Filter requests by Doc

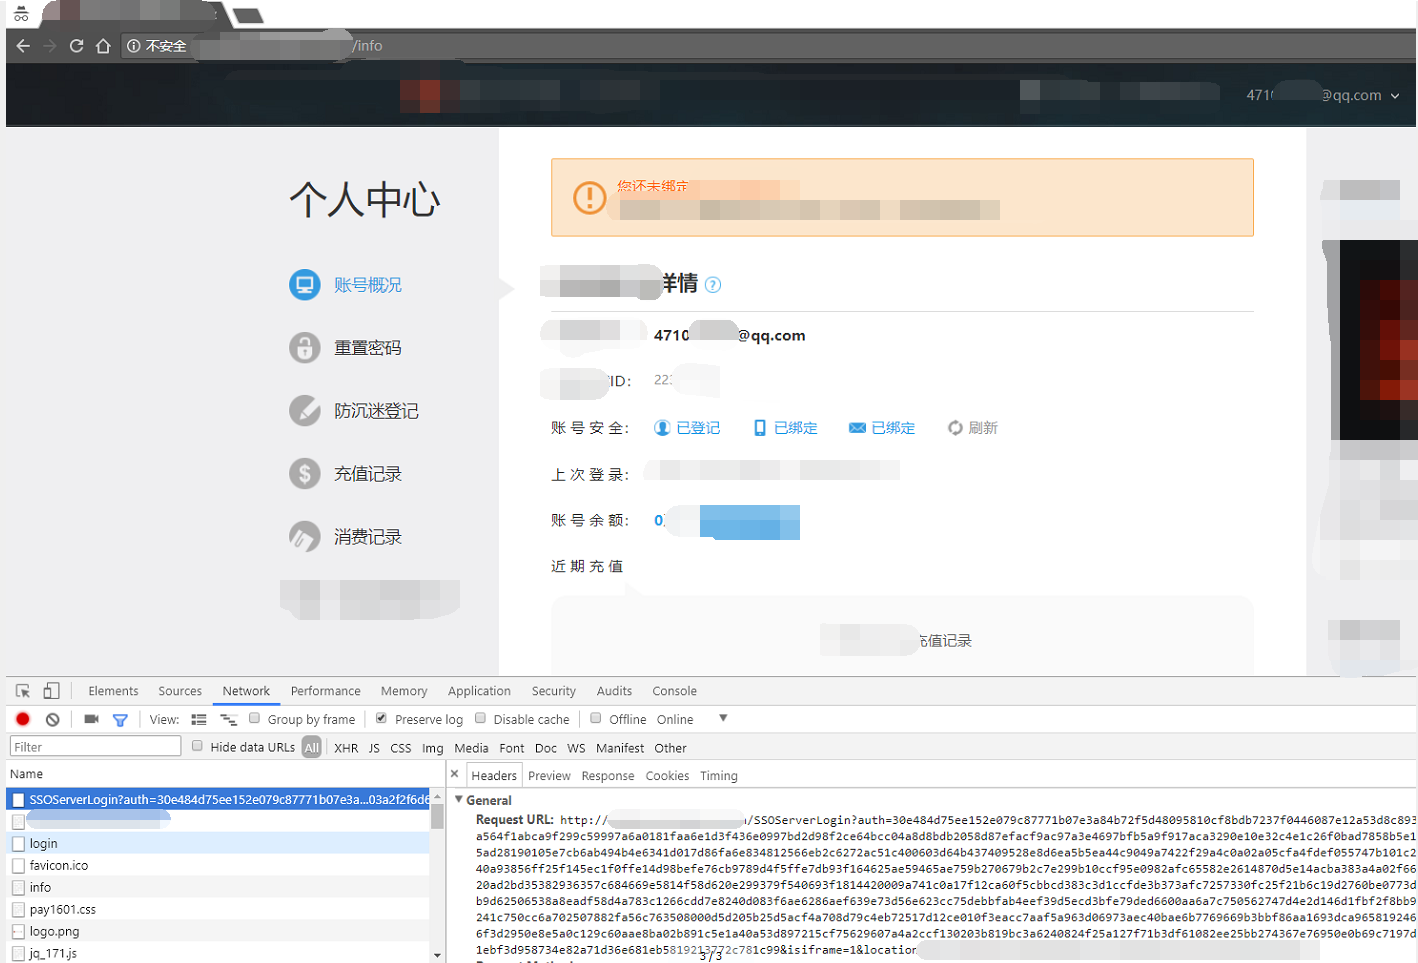pyautogui.click(x=546, y=748)
